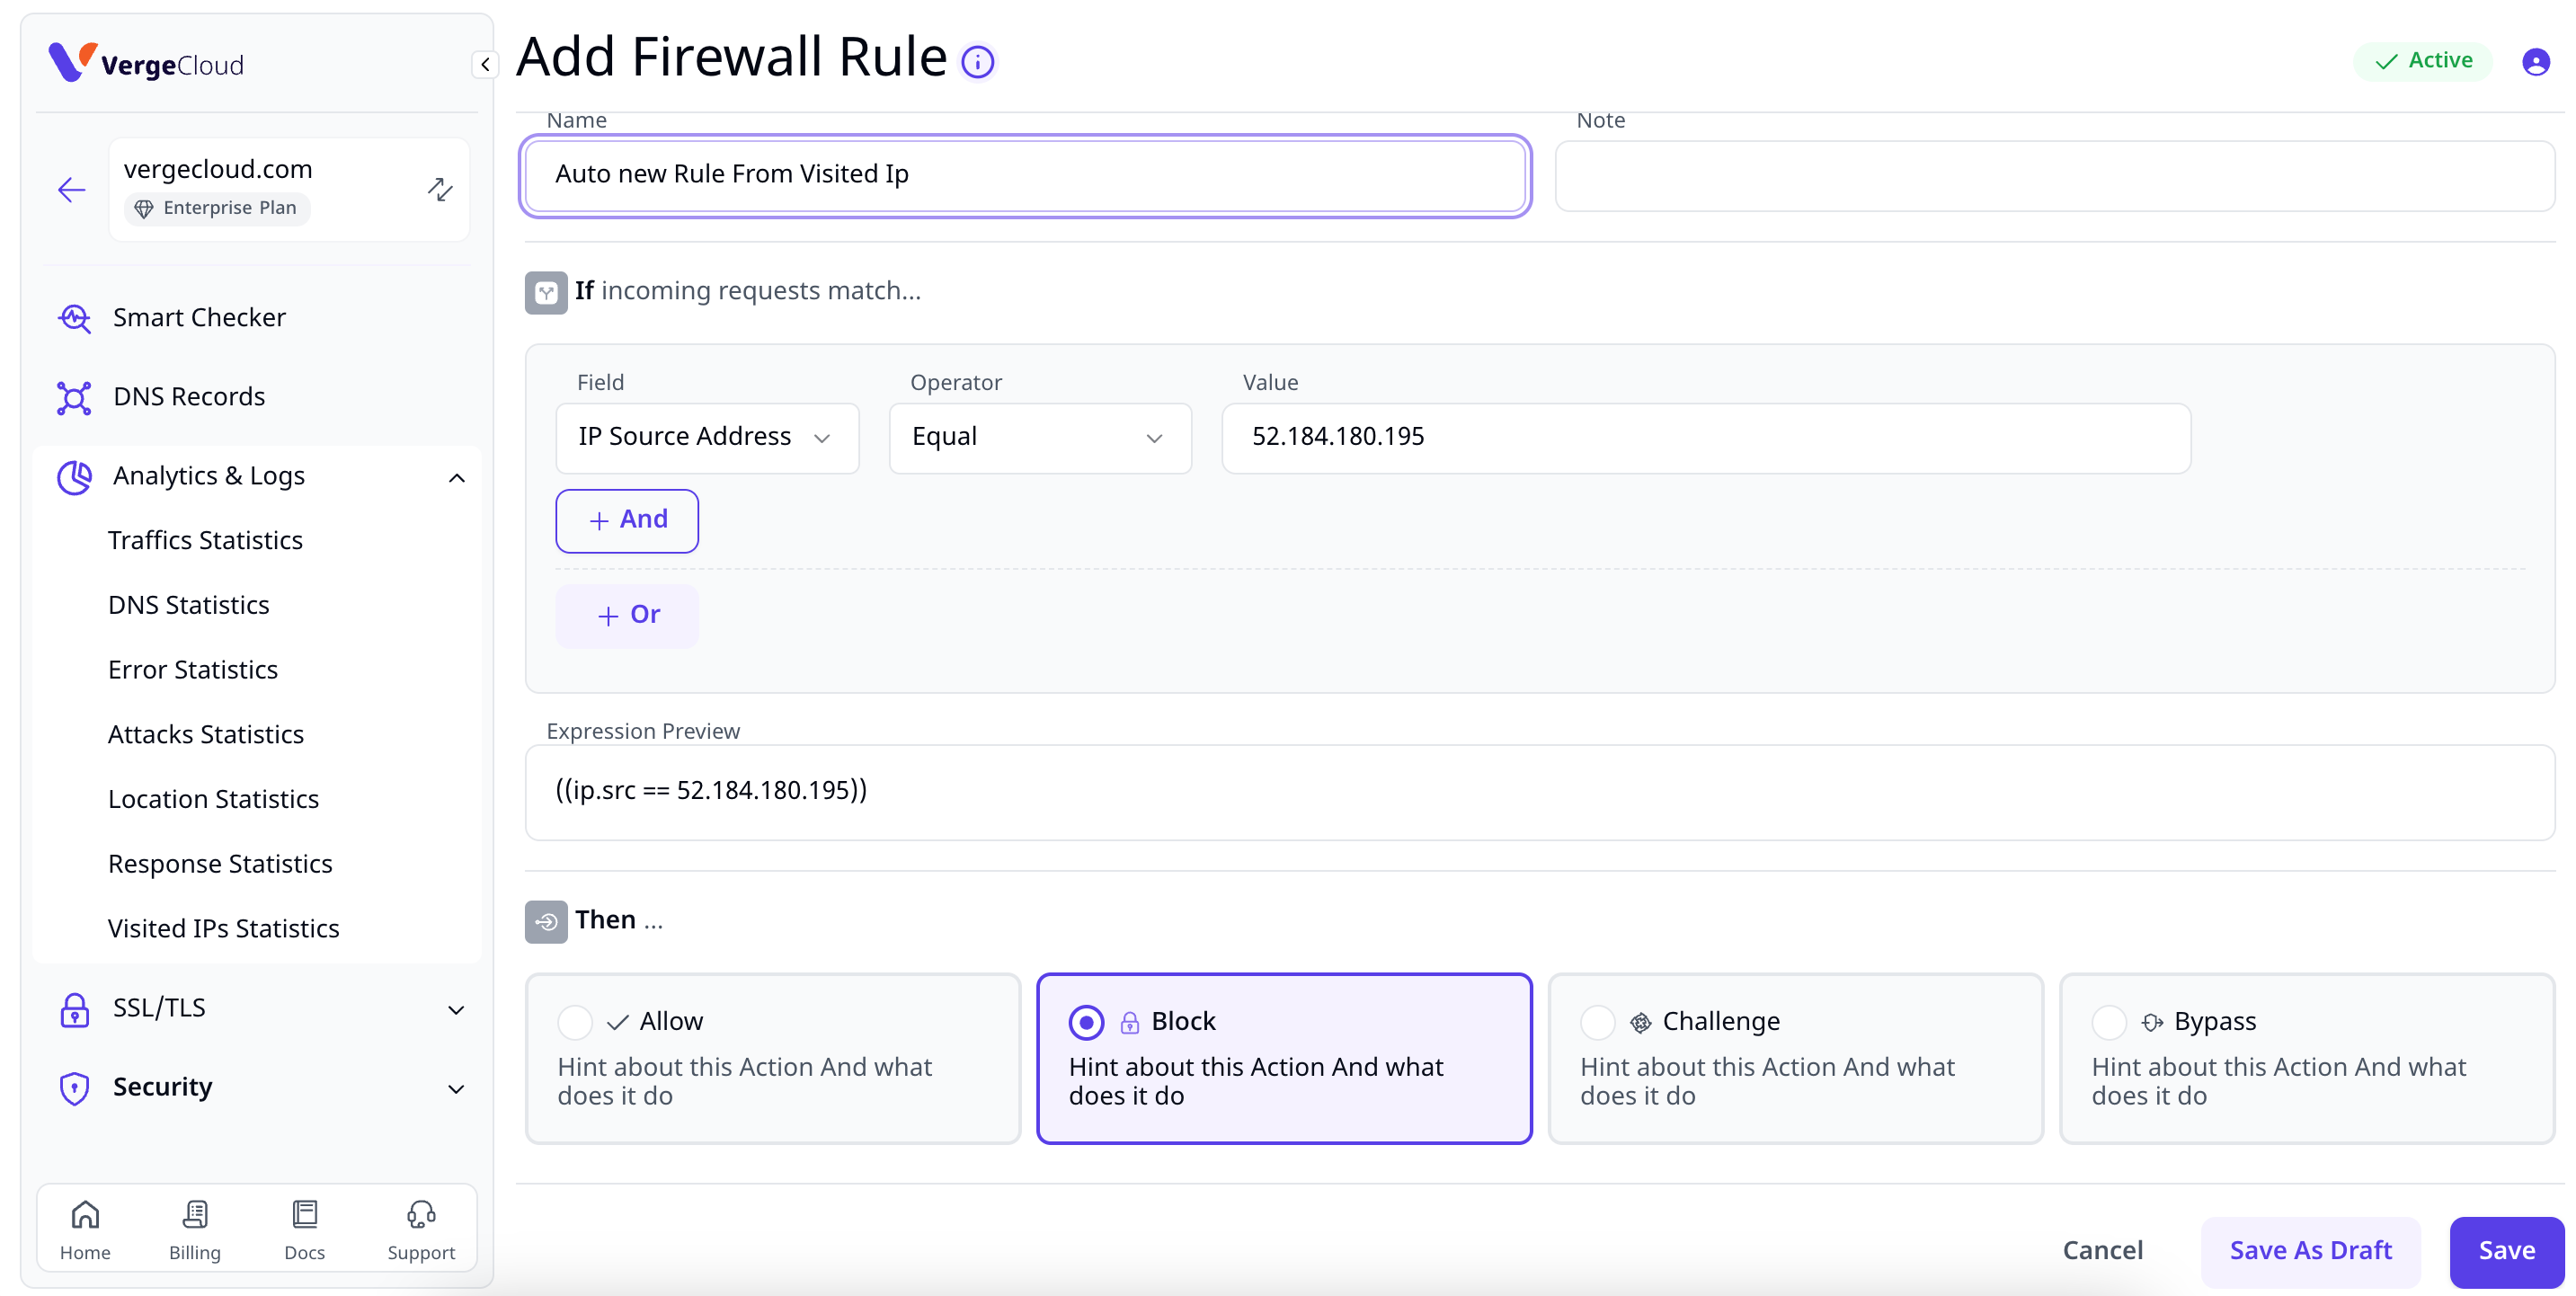
Task: Add an And condition to the rule
Action: pyautogui.click(x=627, y=520)
